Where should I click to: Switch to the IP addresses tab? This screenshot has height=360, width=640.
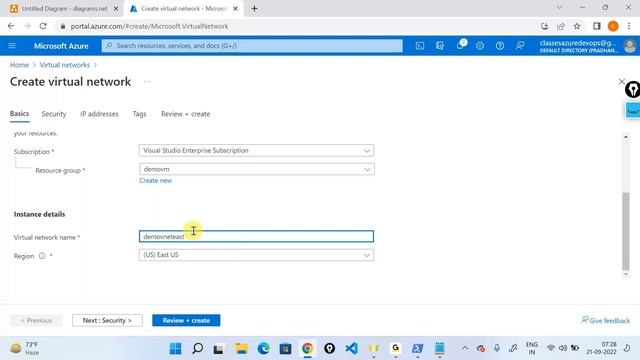99,114
